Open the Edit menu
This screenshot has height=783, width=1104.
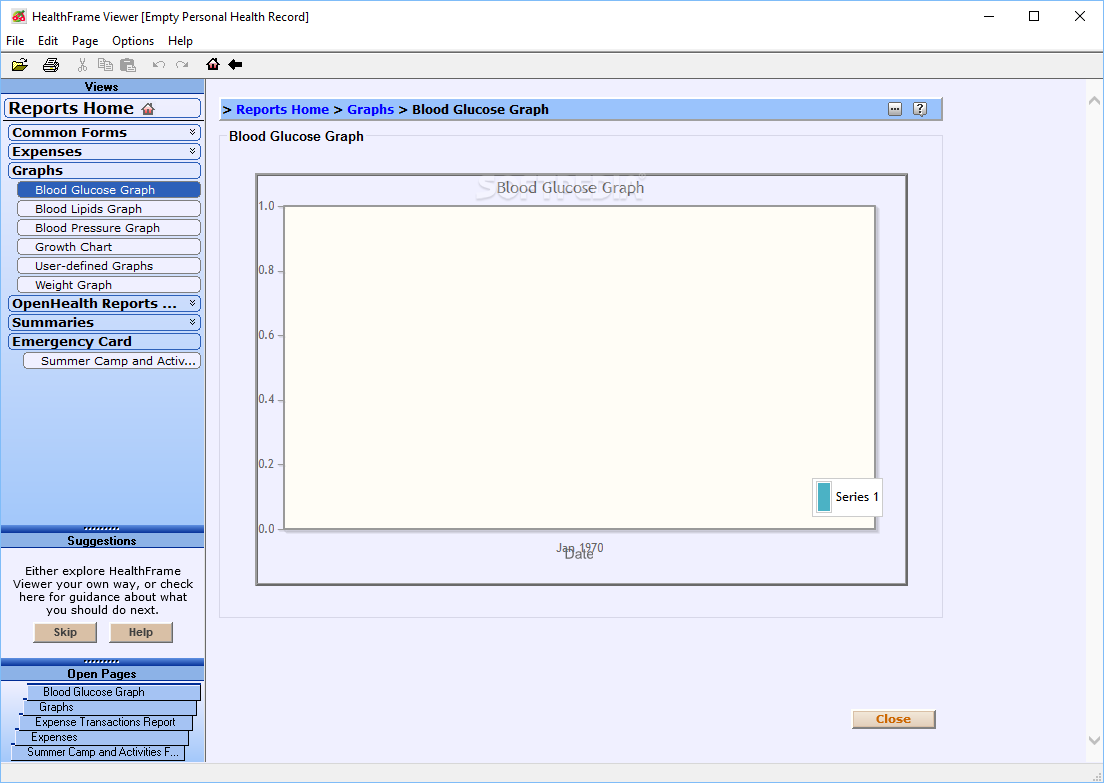48,41
